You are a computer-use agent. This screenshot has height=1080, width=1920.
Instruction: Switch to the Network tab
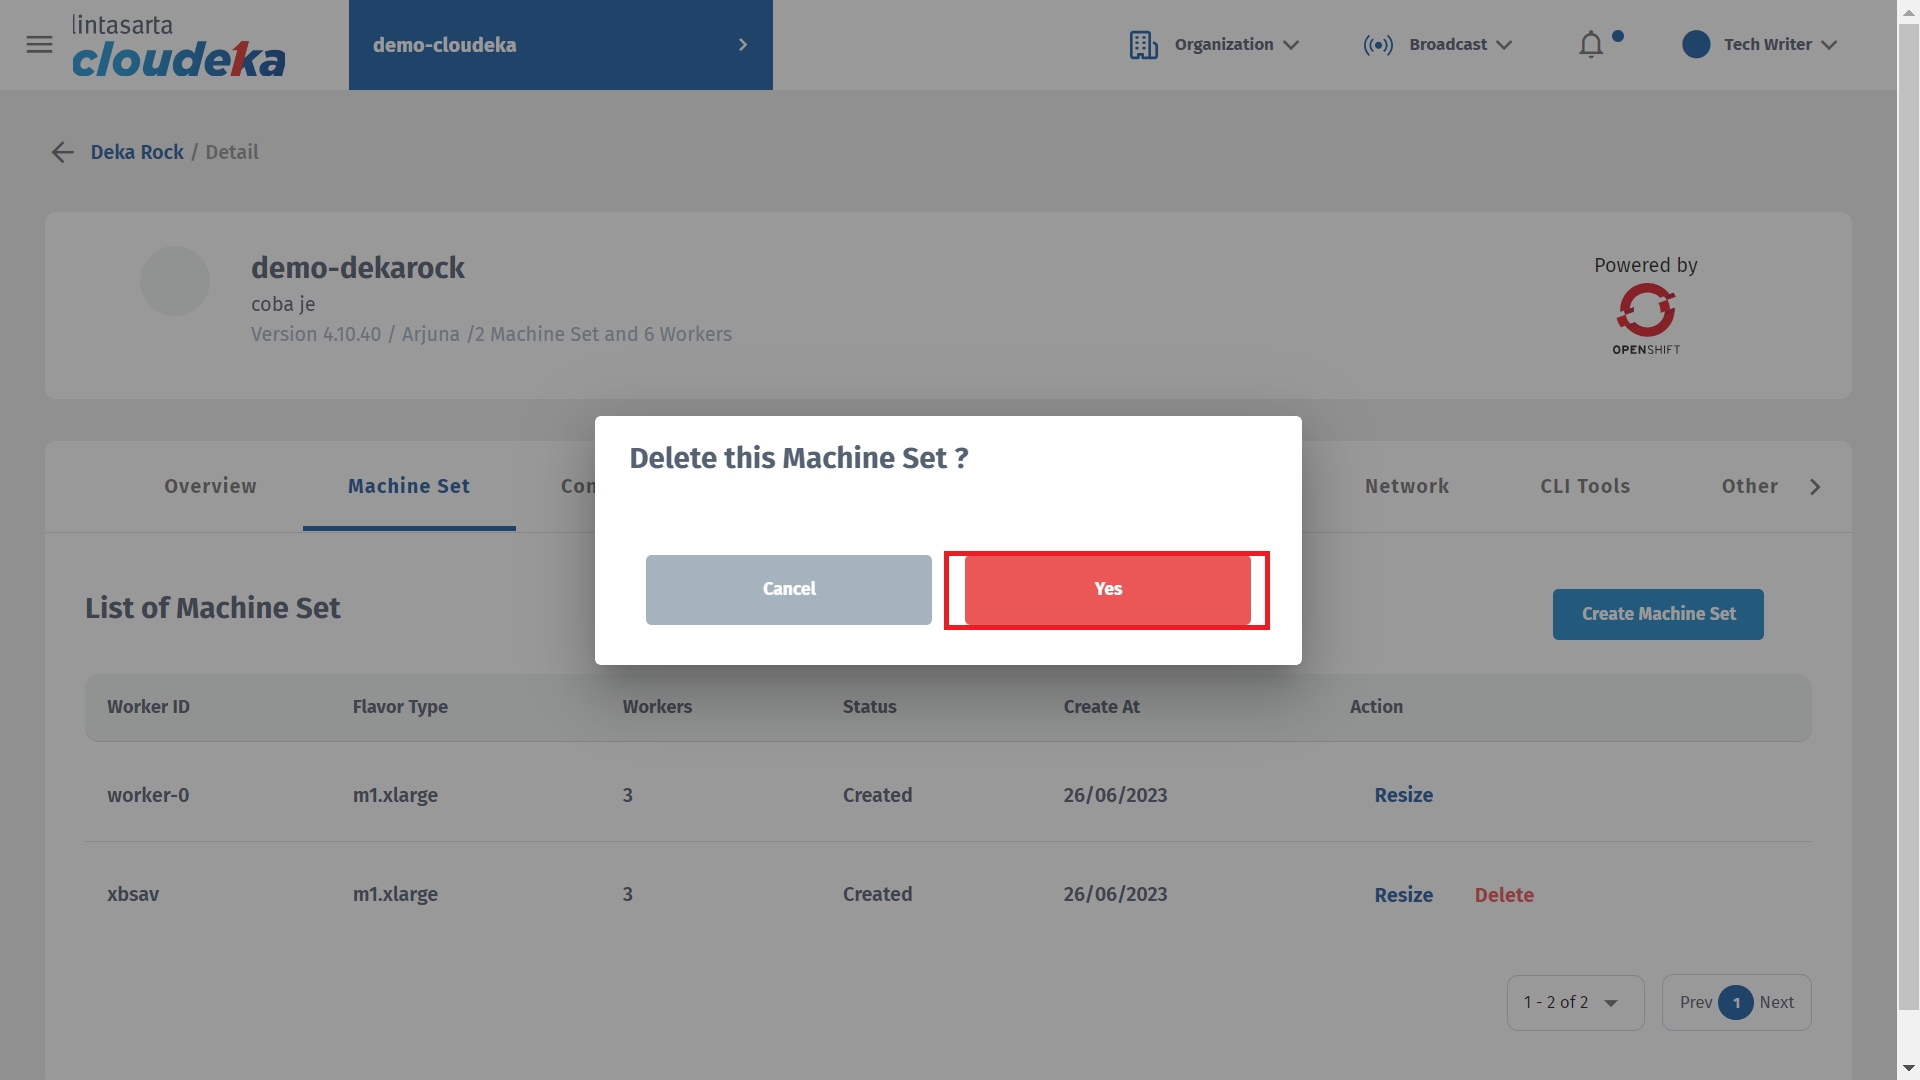(1406, 486)
